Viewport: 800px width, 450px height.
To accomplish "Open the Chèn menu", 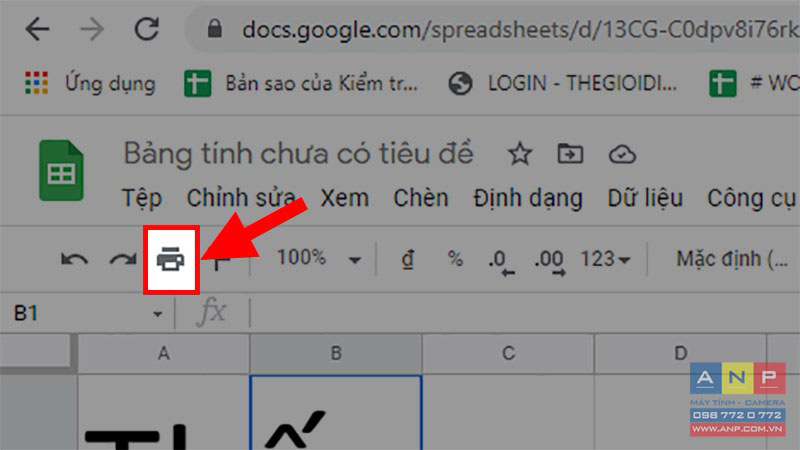I will [x=420, y=198].
